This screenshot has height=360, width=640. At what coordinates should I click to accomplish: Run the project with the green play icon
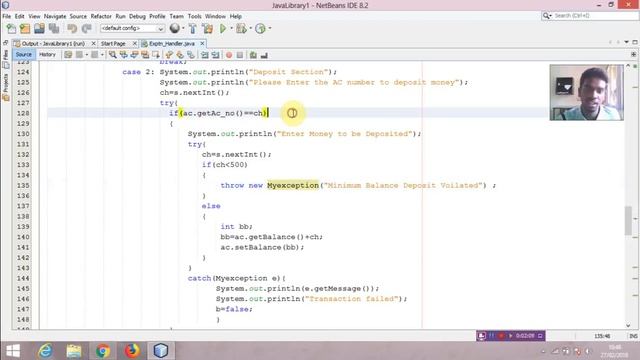pyautogui.click(x=223, y=29)
